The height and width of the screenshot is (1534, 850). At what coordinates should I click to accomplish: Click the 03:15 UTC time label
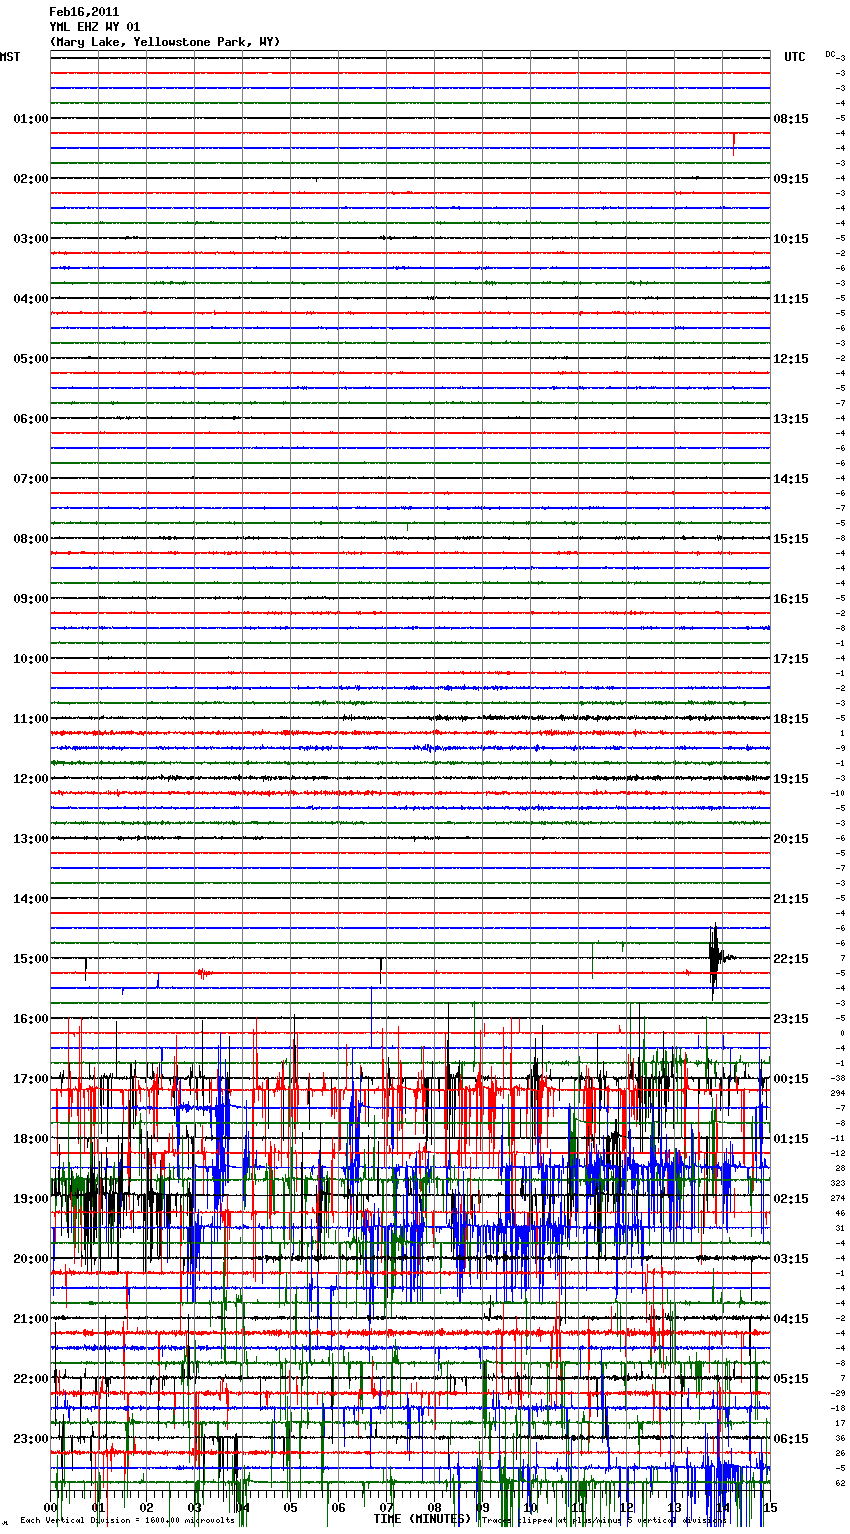[791, 1259]
